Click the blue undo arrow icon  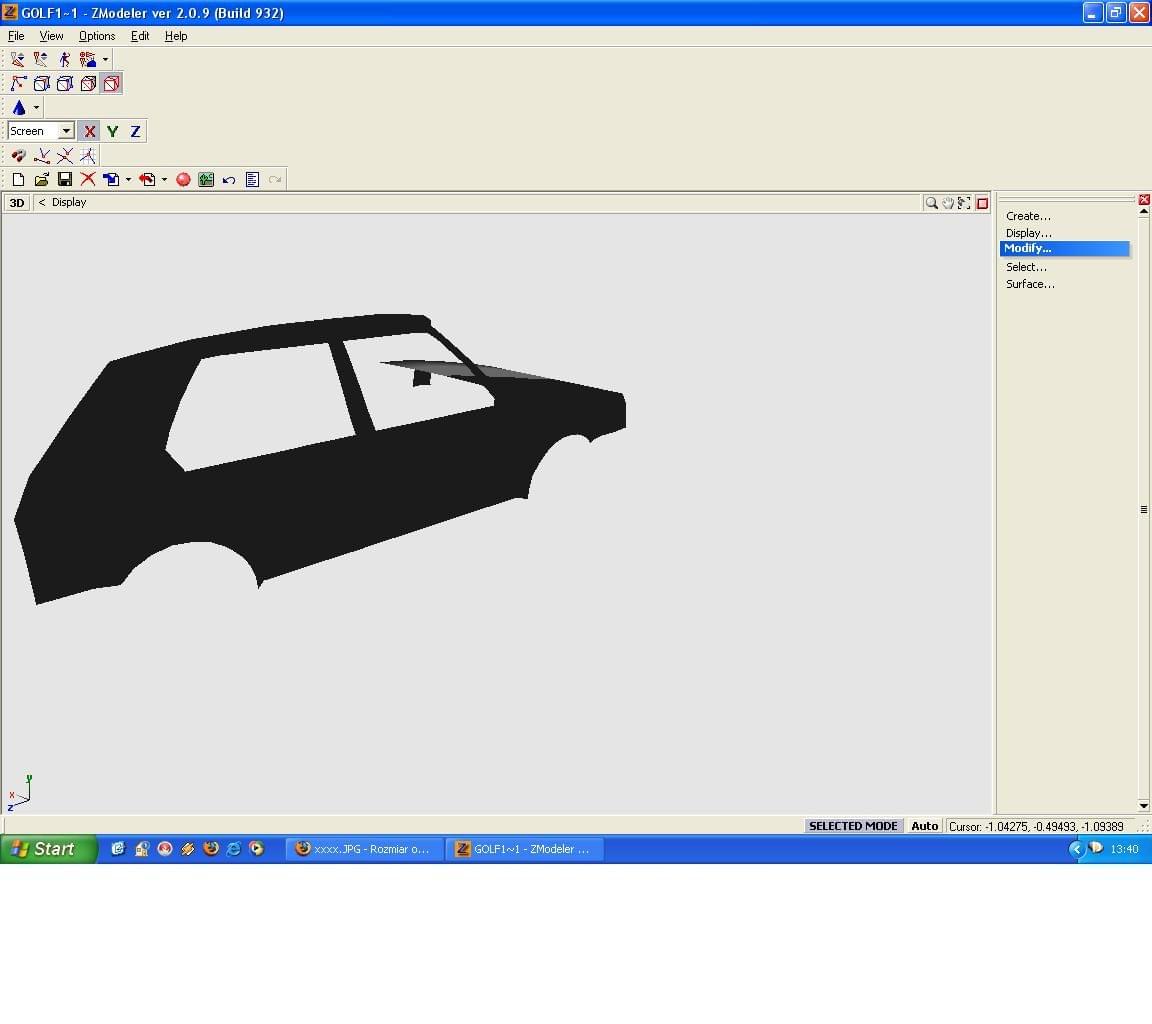[229, 179]
